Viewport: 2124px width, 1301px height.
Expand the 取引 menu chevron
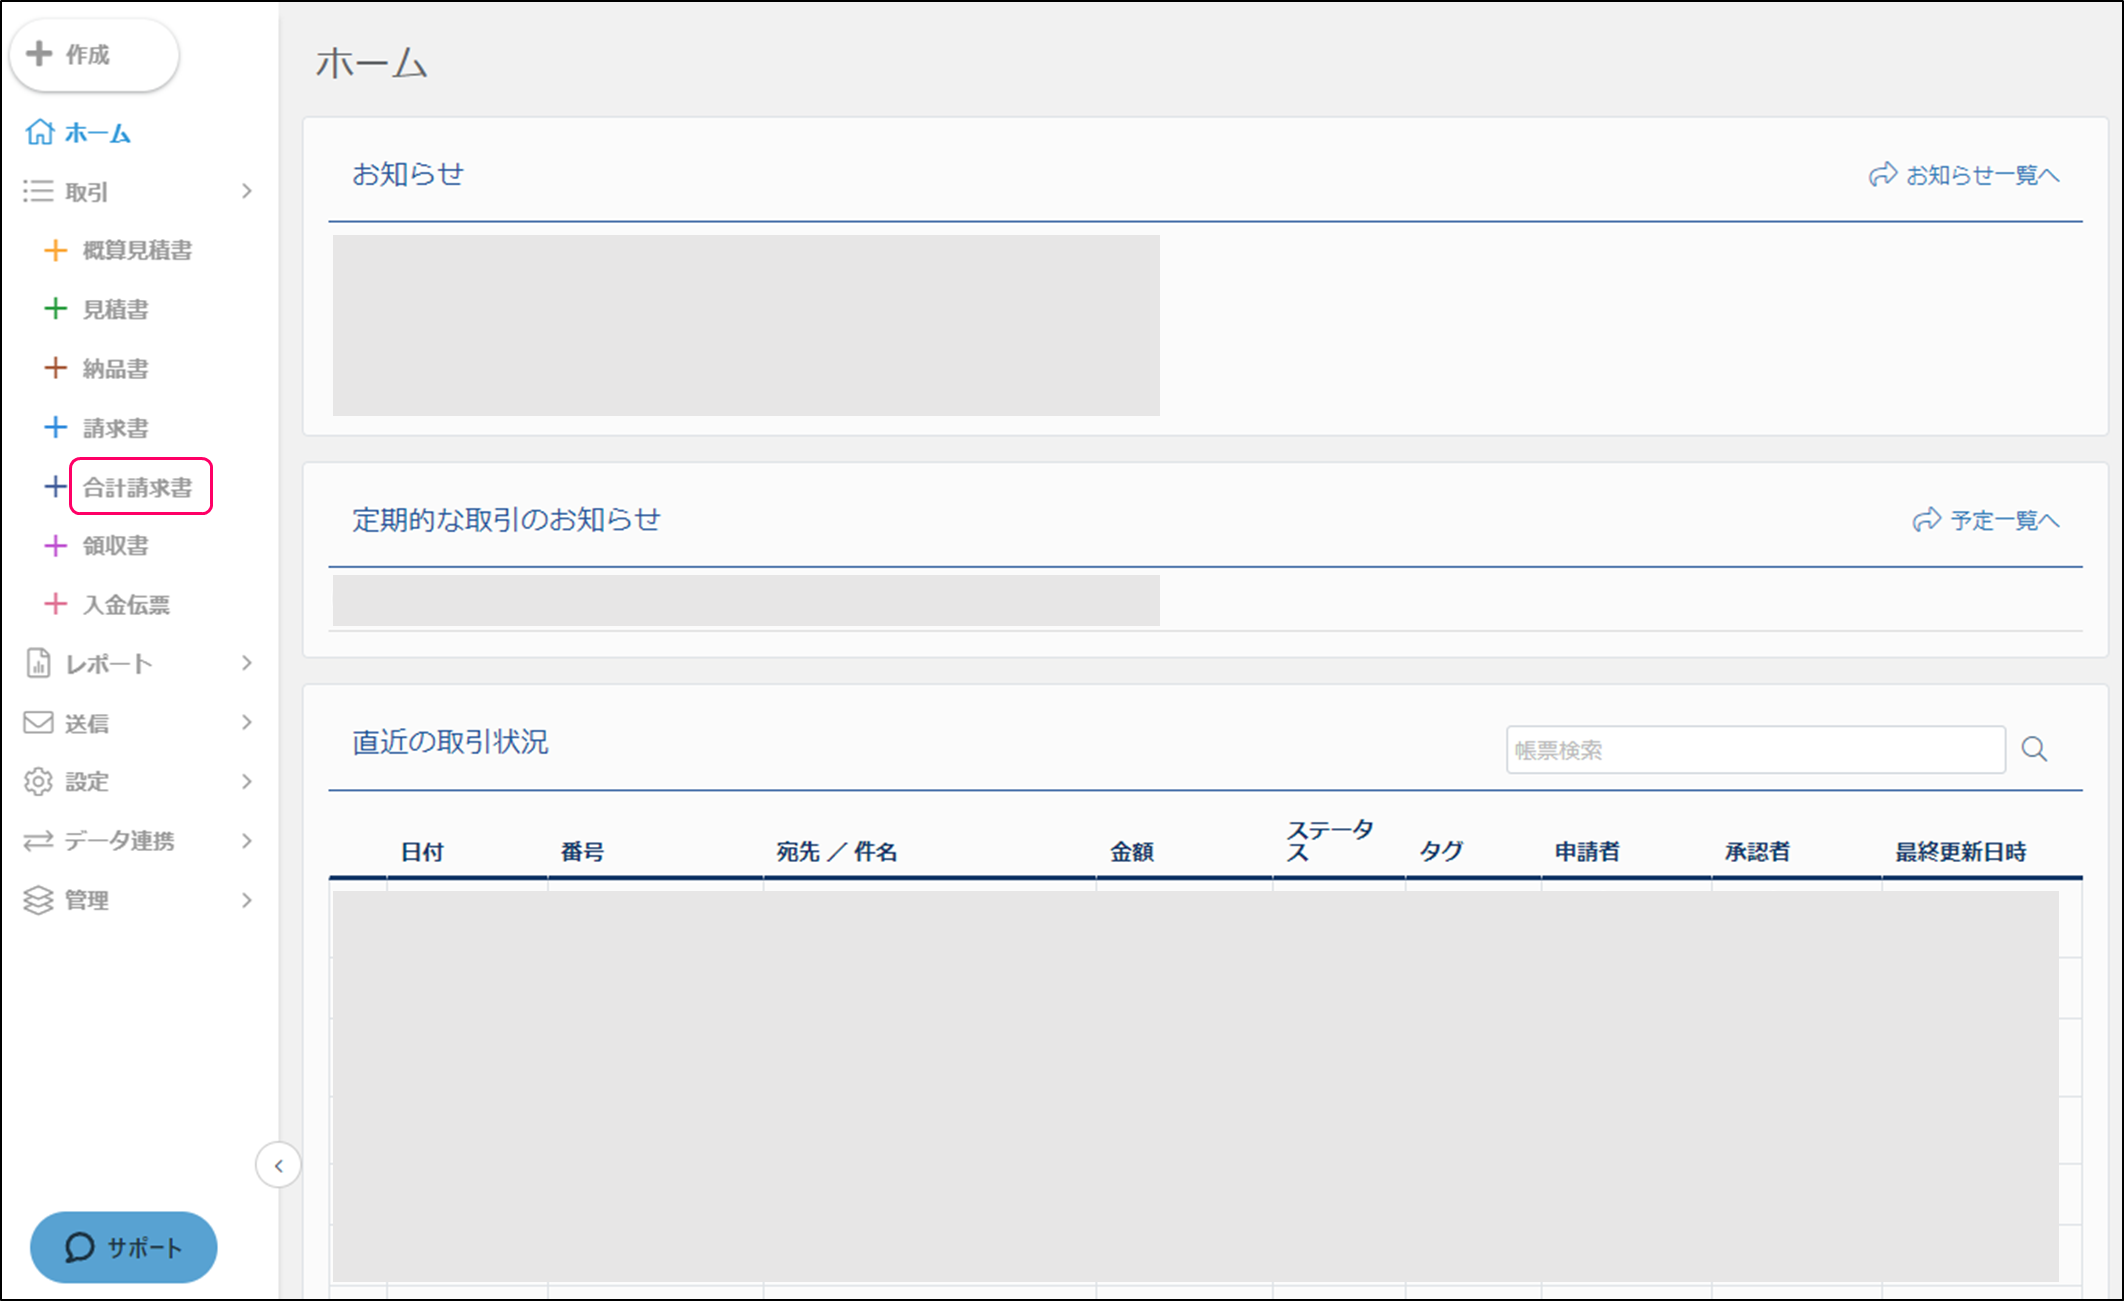click(x=247, y=191)
